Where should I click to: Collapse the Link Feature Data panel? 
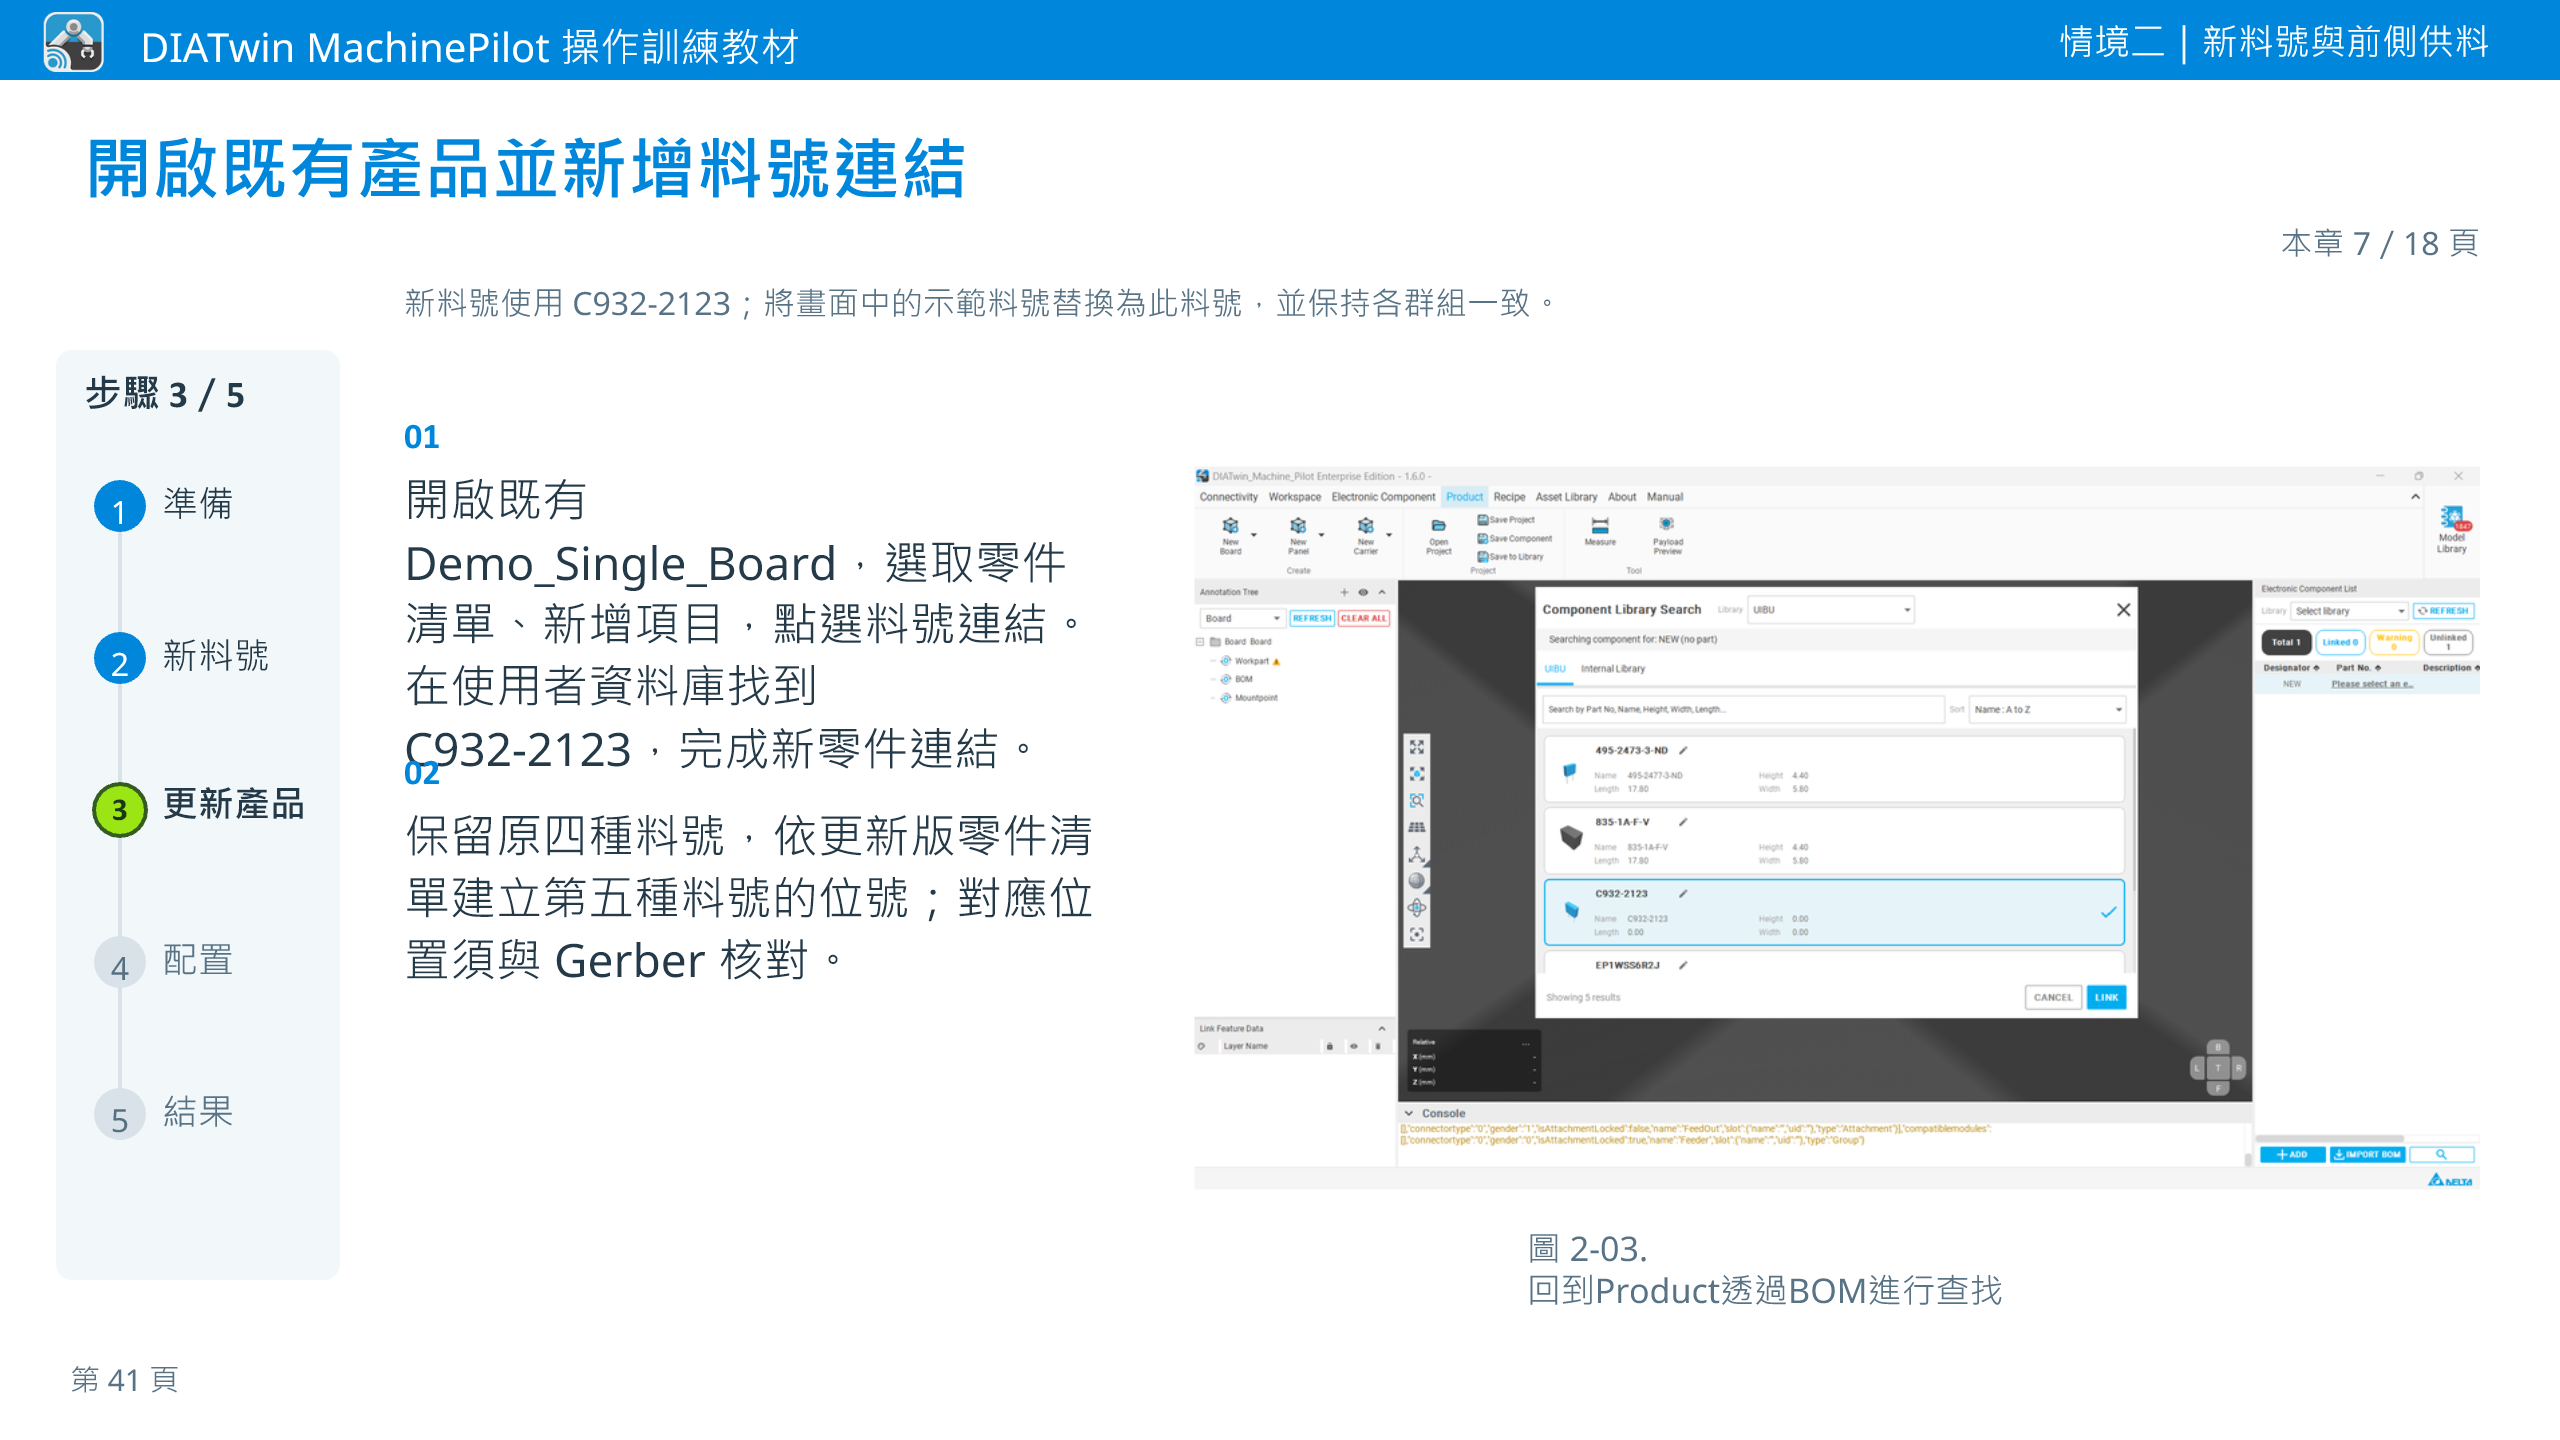[1382, 1029]
